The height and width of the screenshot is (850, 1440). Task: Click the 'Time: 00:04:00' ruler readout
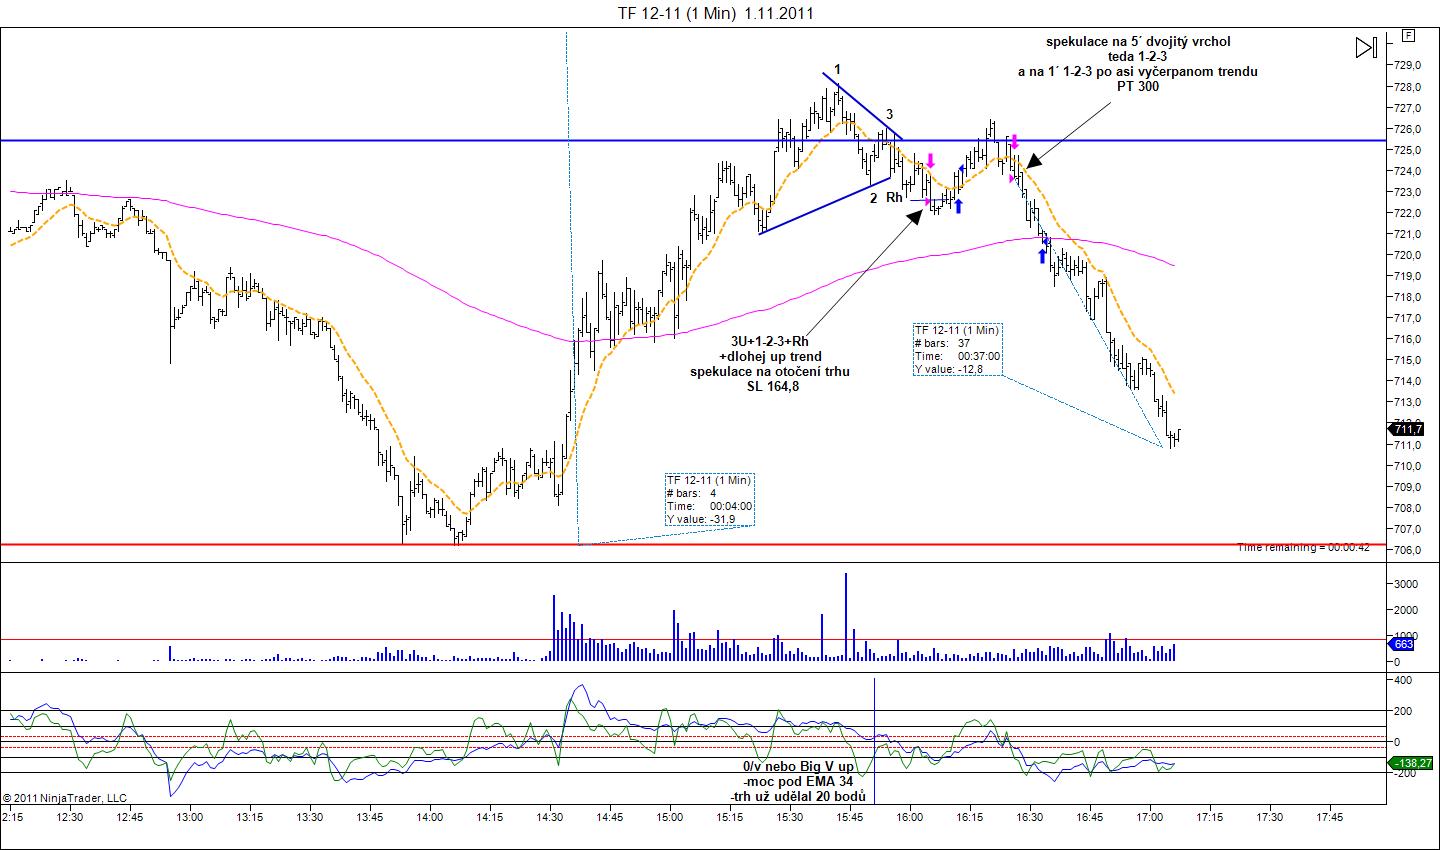click(709, 506)
